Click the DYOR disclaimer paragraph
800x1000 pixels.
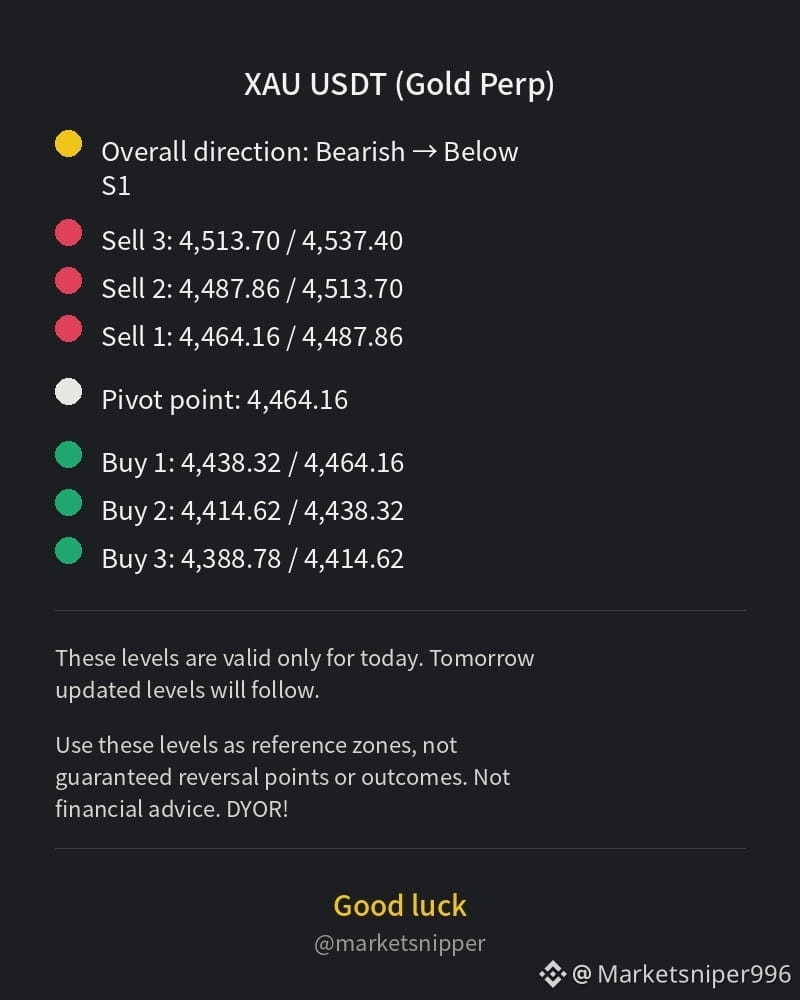click(283, 777)
